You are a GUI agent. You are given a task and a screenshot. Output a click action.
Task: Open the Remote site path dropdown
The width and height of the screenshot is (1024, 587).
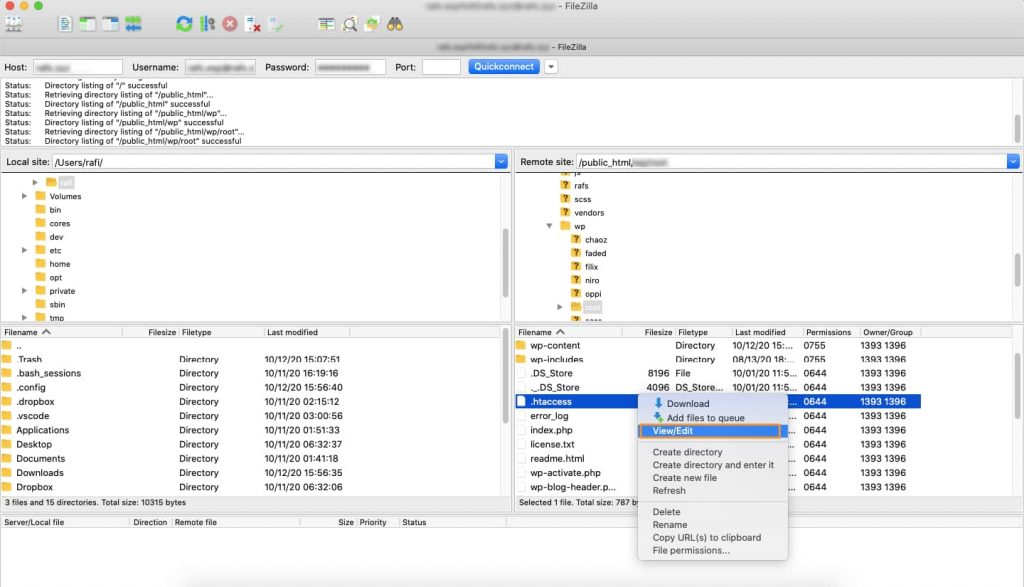click(x=1013, y=162)
